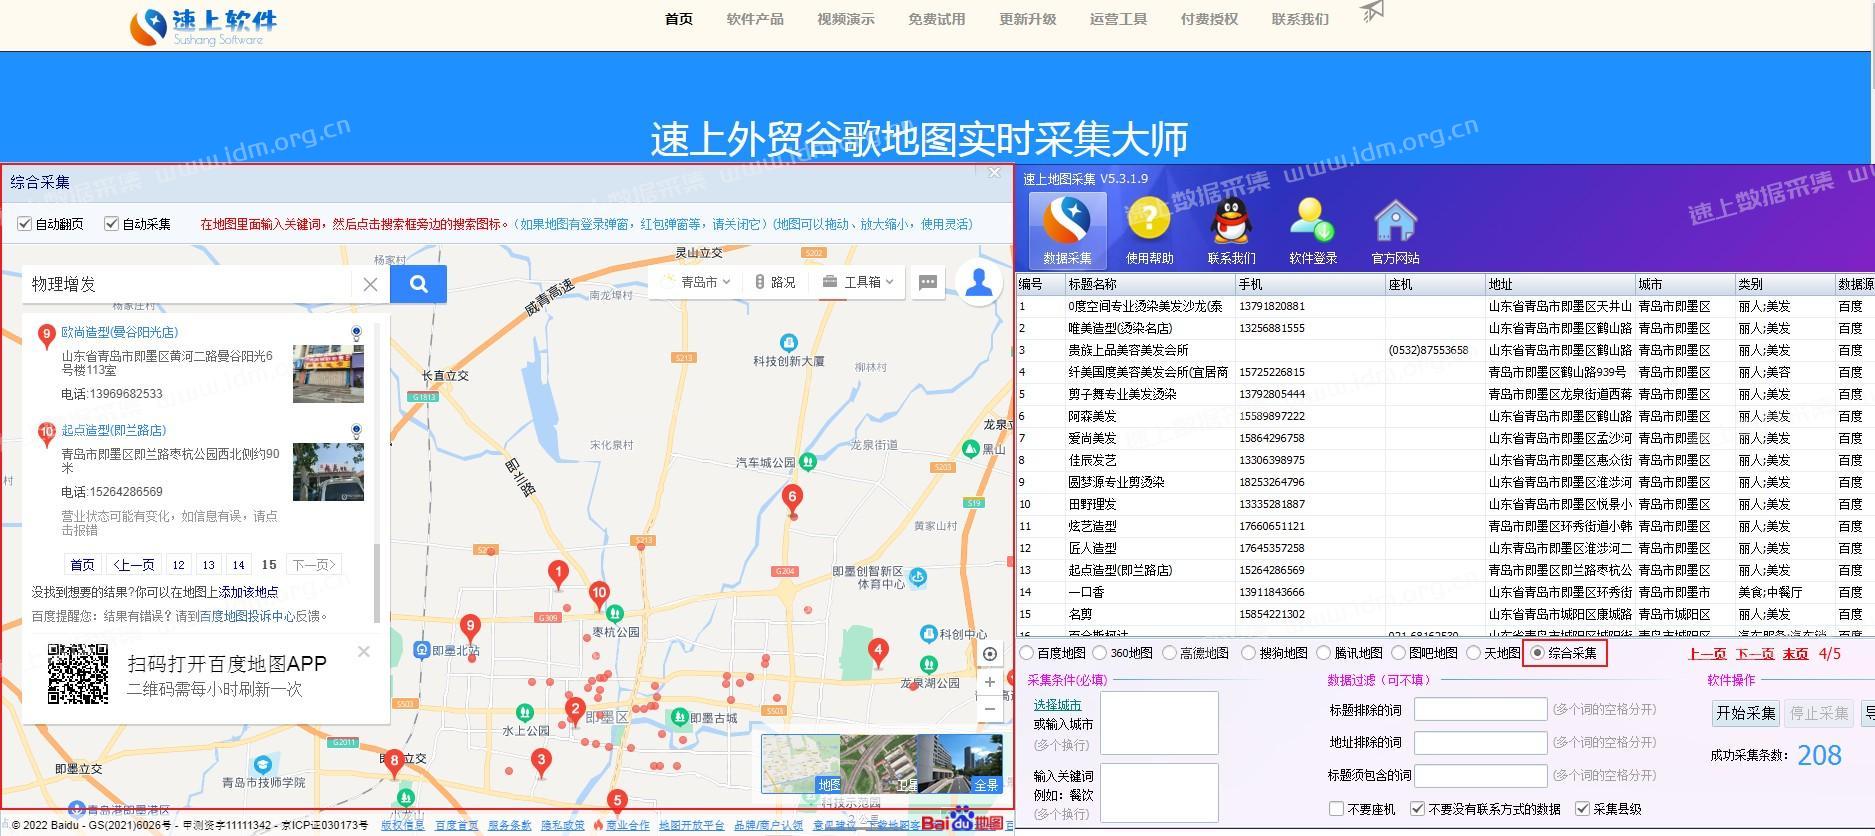Go to 下一页 in data table pager
Screen dimensions: 1875x836
1754,654
